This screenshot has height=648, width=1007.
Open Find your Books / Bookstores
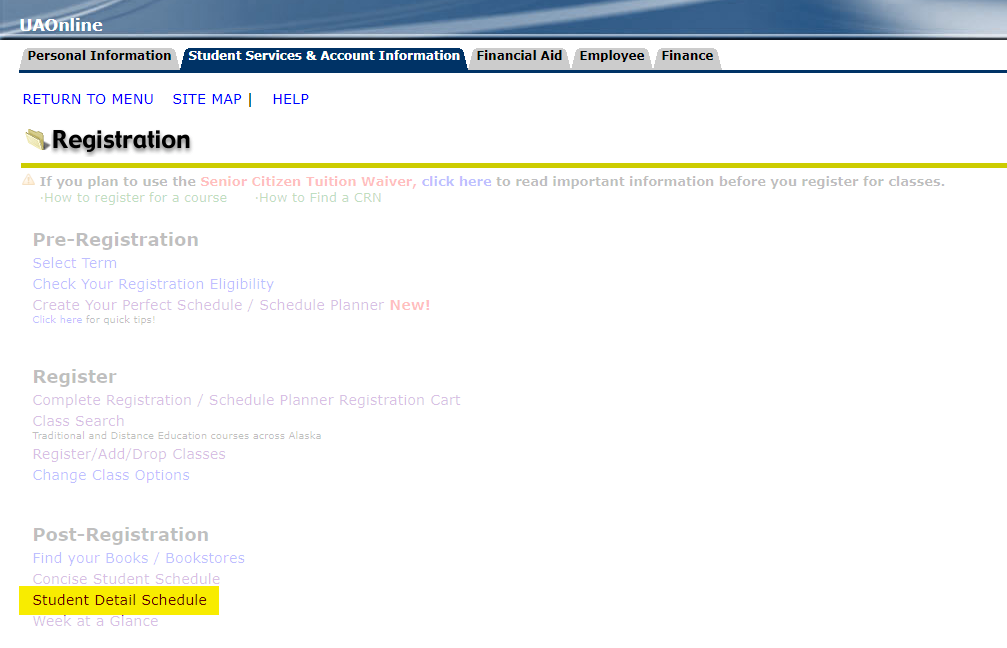click(138, 558)
